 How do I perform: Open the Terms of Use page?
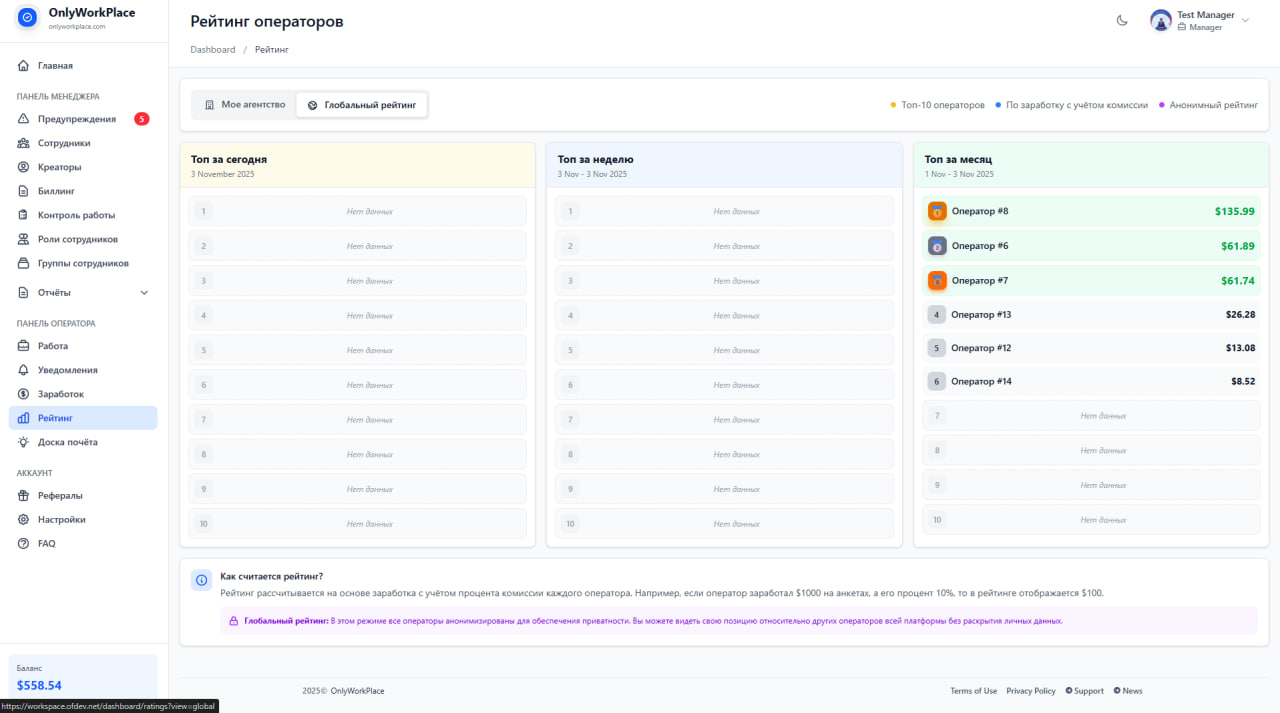click(973, 690)
